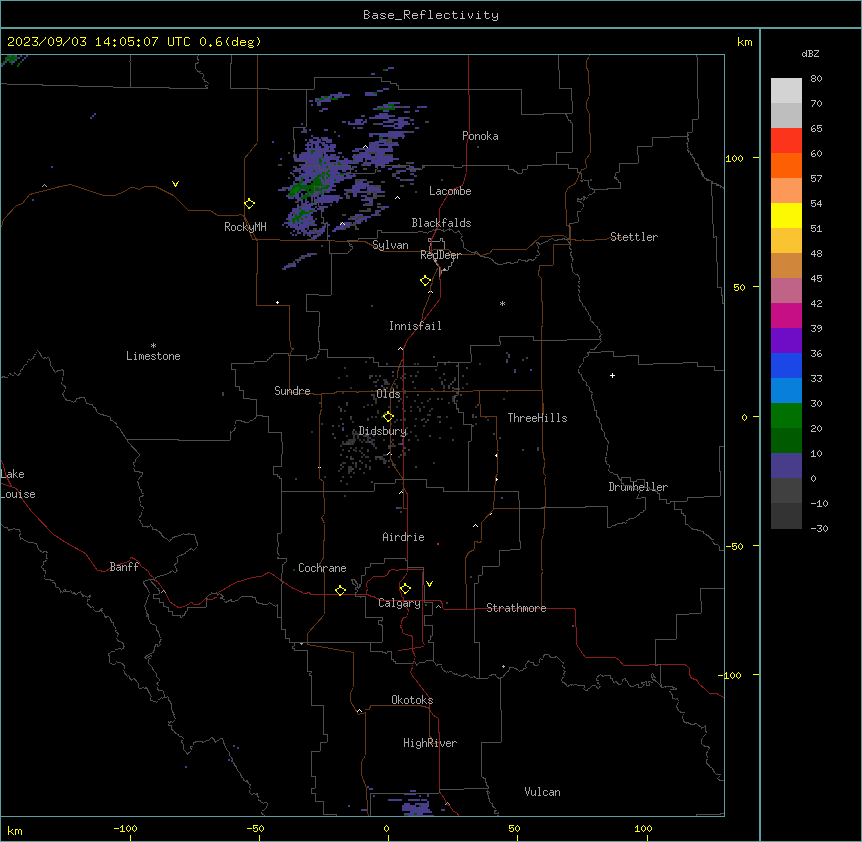
Task: Click the Base_Reflectivity title text
Action: coord(431,15)
